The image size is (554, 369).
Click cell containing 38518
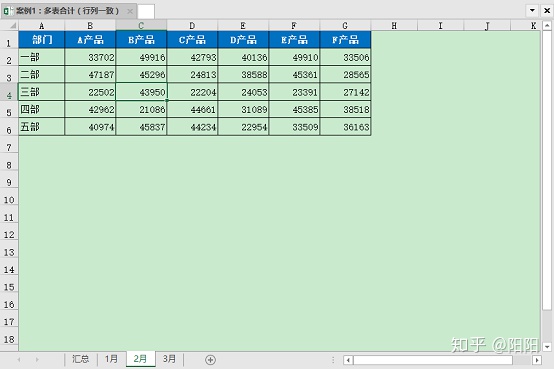click(x=345, y=109)
